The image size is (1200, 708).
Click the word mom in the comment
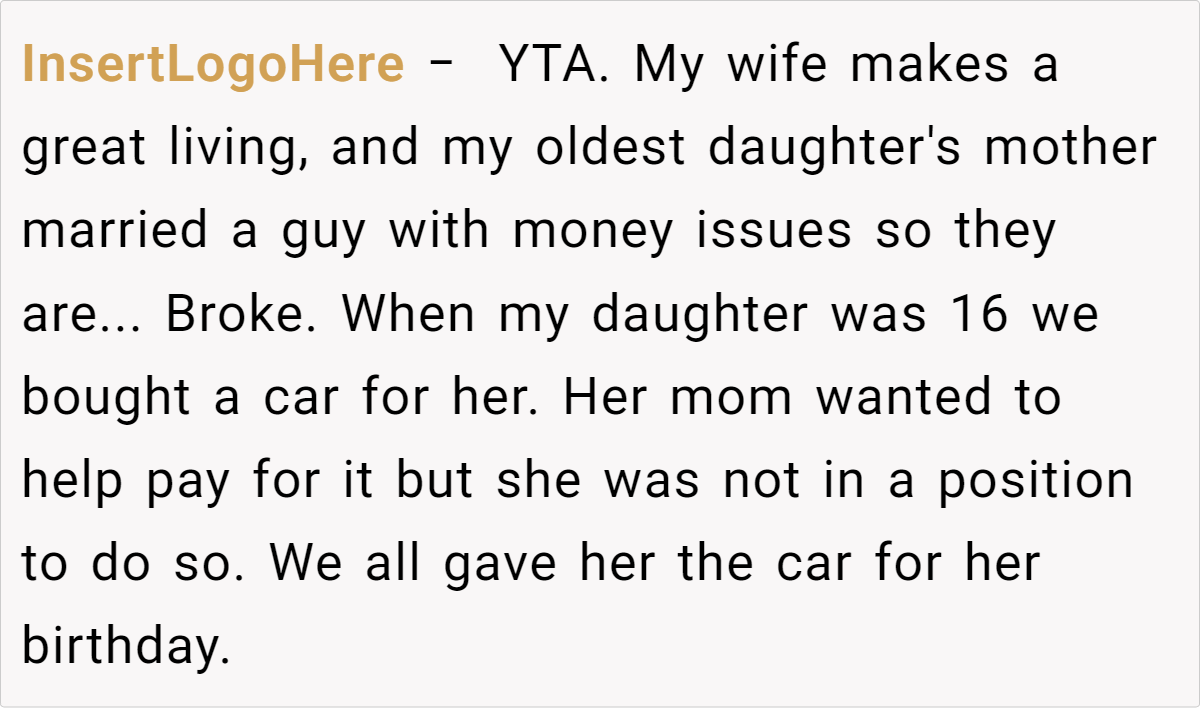(x=730, y=398)
